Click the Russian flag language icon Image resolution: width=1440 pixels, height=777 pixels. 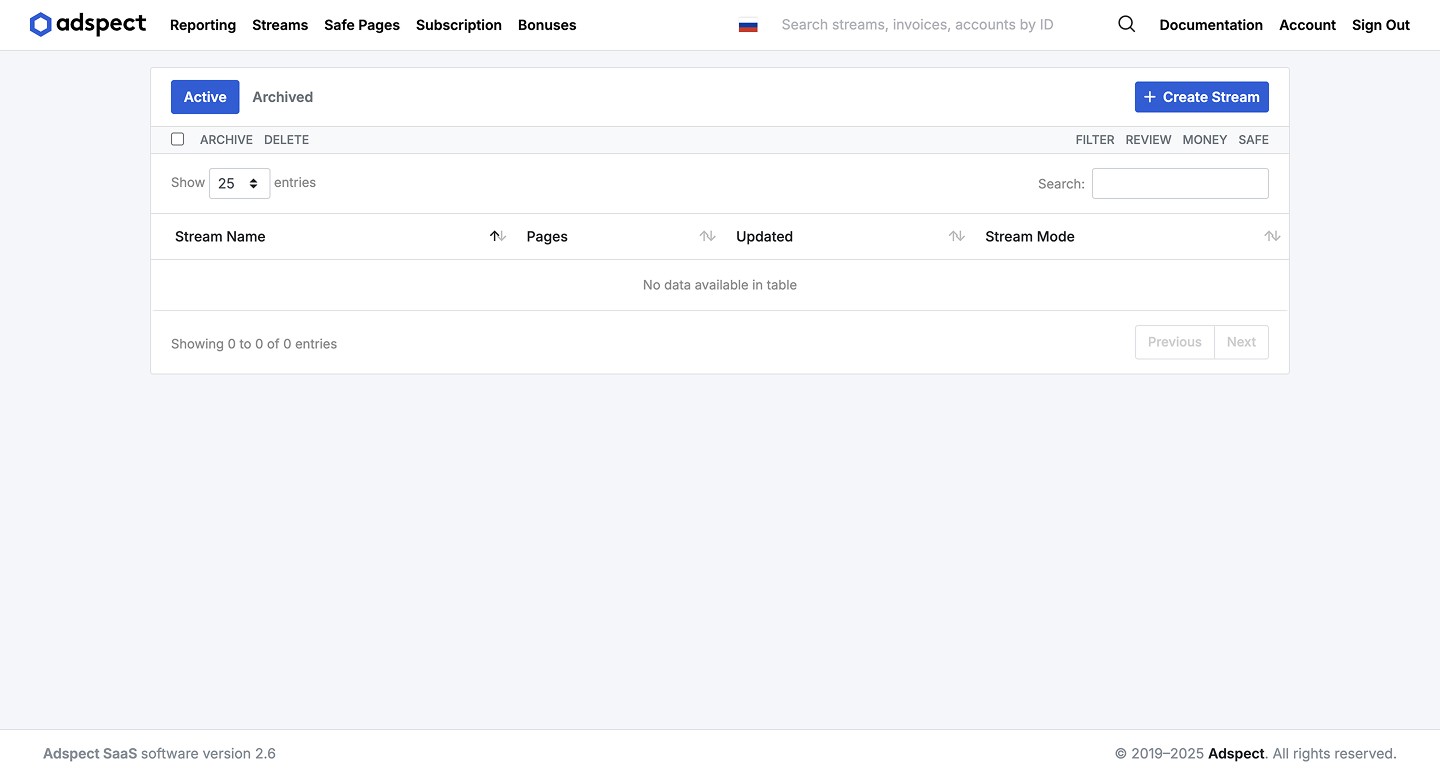pyautogui.click(x=748, y=26)
